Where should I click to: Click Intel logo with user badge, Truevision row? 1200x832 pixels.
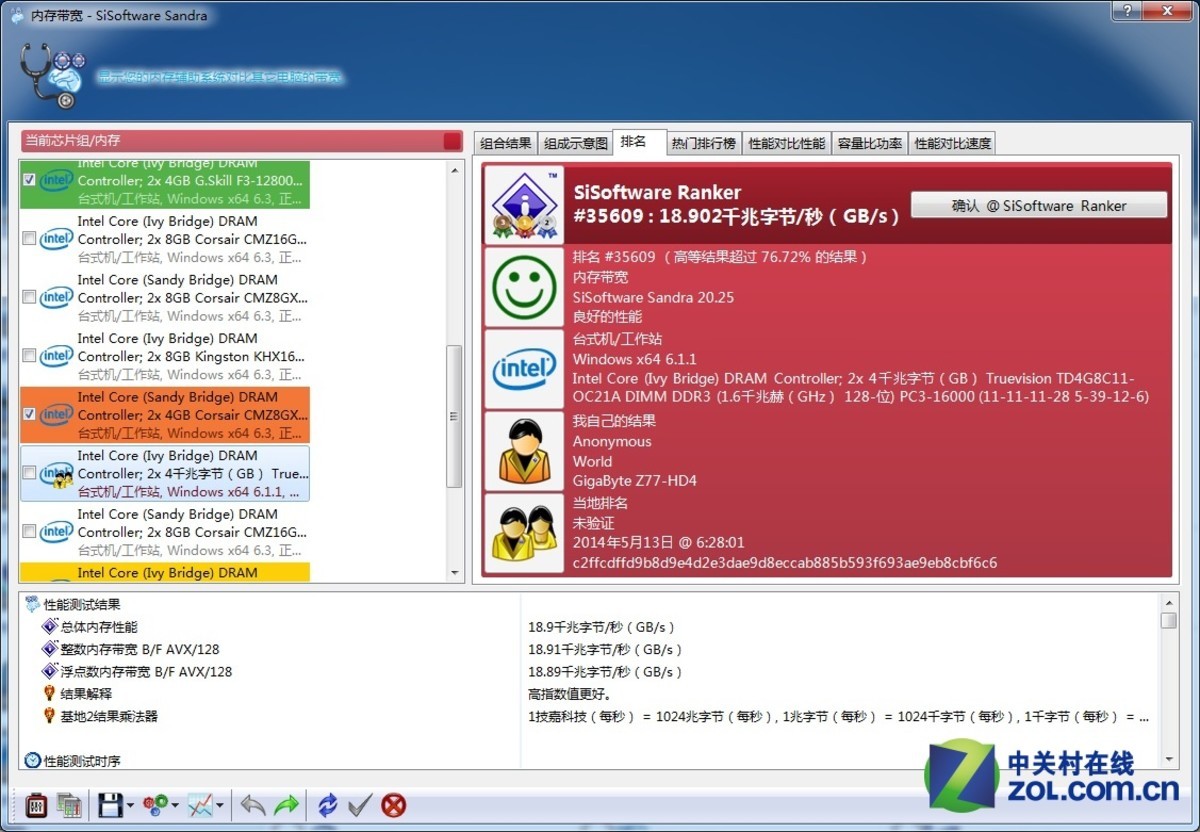57,475
